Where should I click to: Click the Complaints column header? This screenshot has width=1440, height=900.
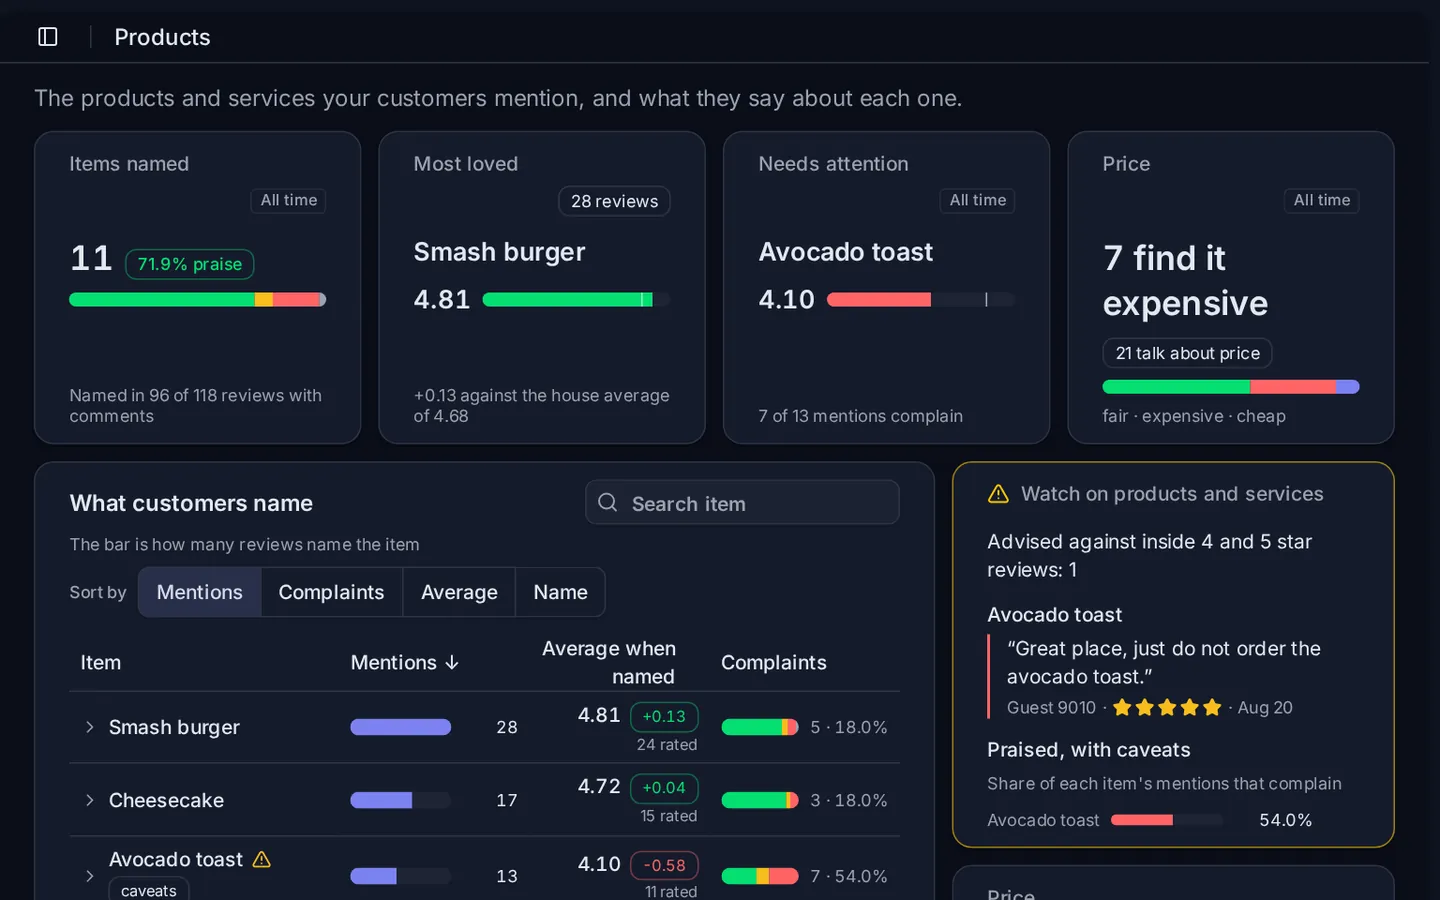click(x=774, y=663)
